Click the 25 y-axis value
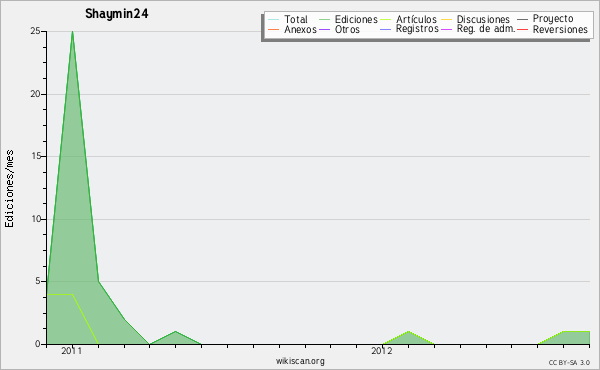 pos(35,31)
